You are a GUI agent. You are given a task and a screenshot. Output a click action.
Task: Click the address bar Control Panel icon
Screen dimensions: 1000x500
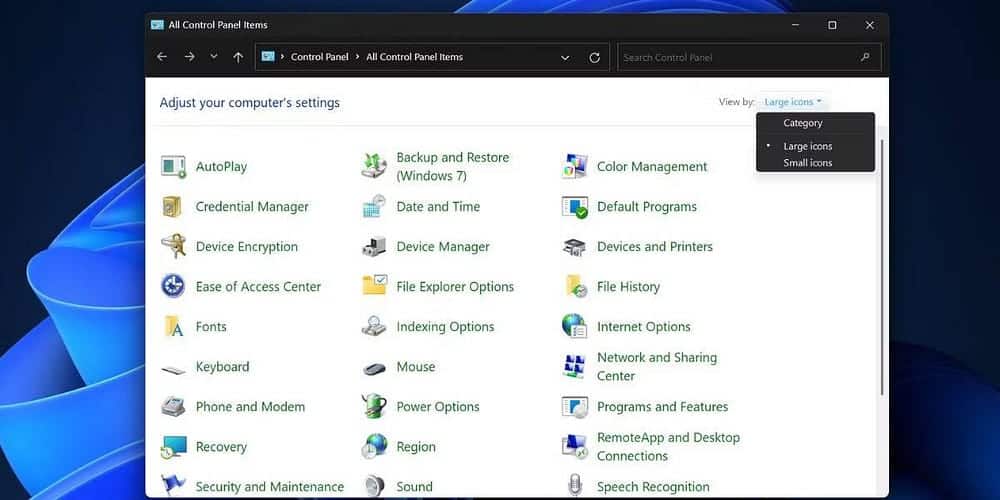[x=268, y=57]
